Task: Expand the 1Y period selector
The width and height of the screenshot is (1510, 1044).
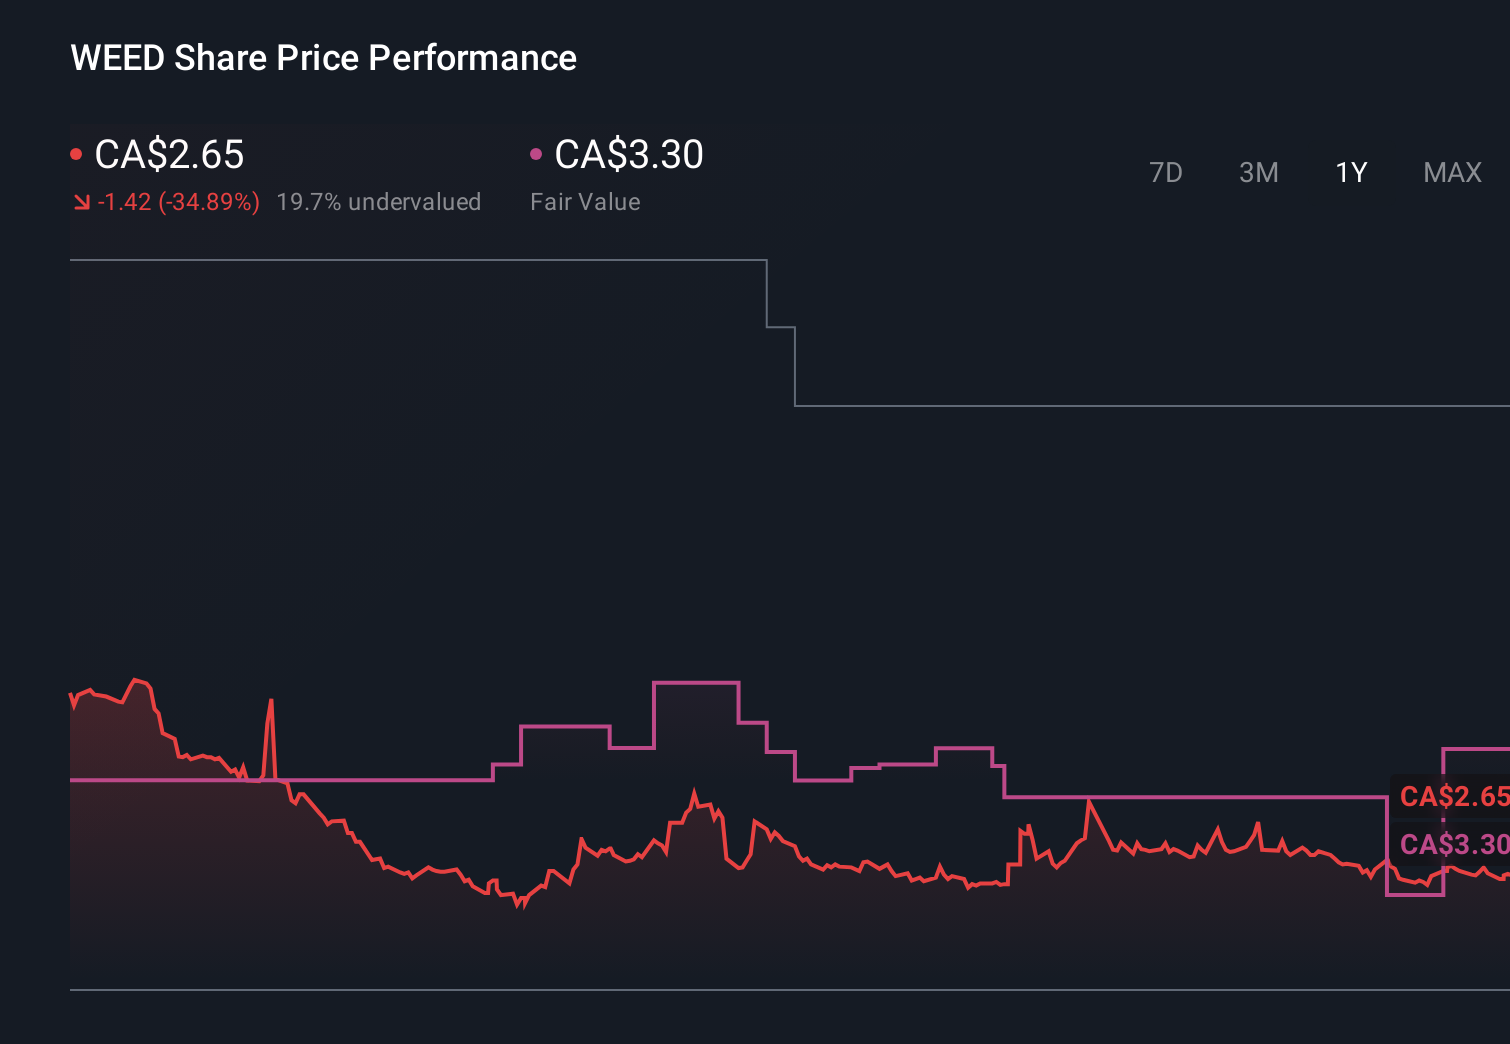Action: pos(1350,172)
